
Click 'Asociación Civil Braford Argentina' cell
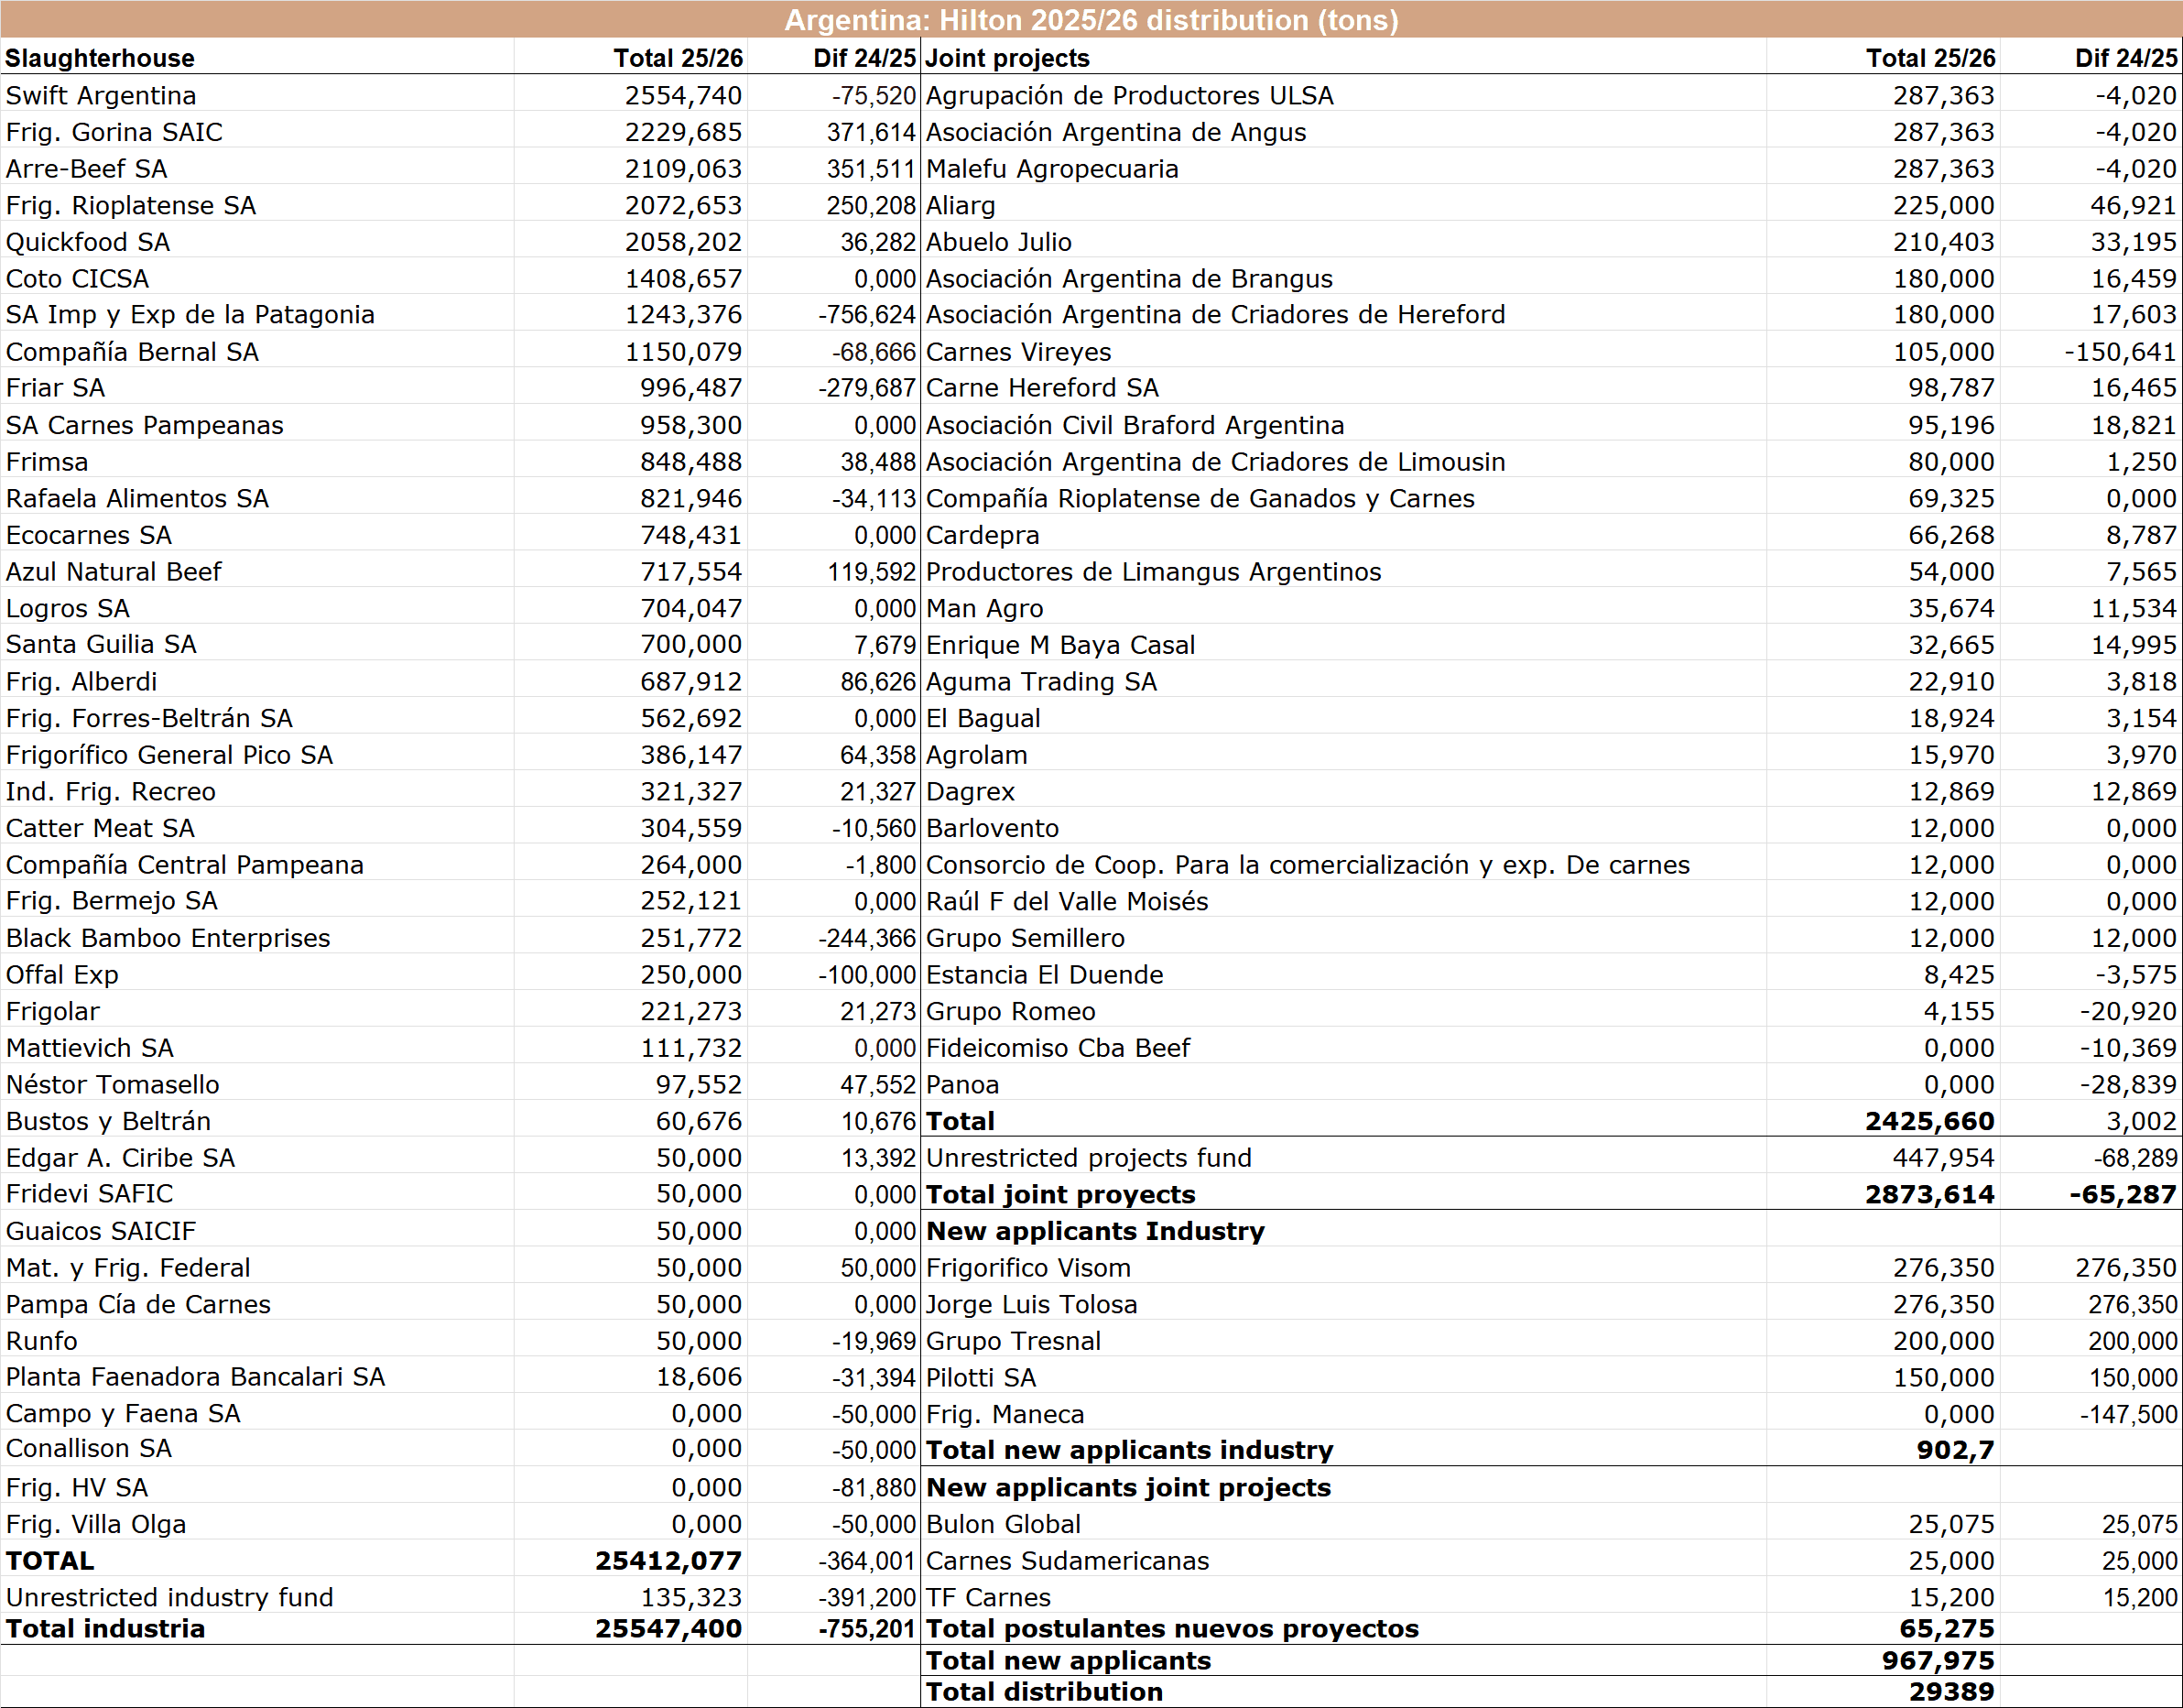(1135, 425)
